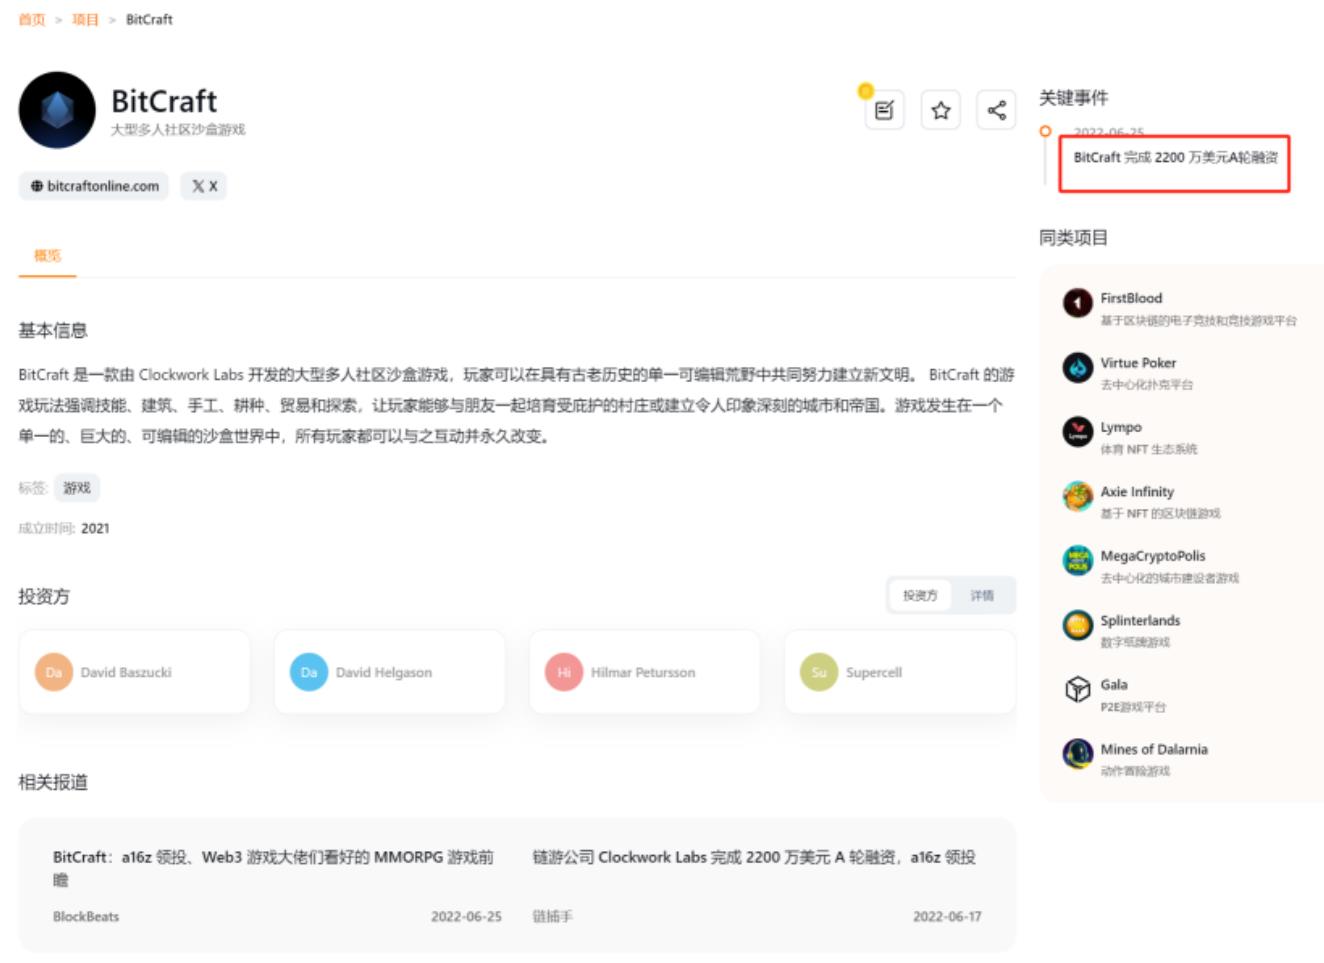
Task: Click the share icon button
Action: tap(997, 110)
